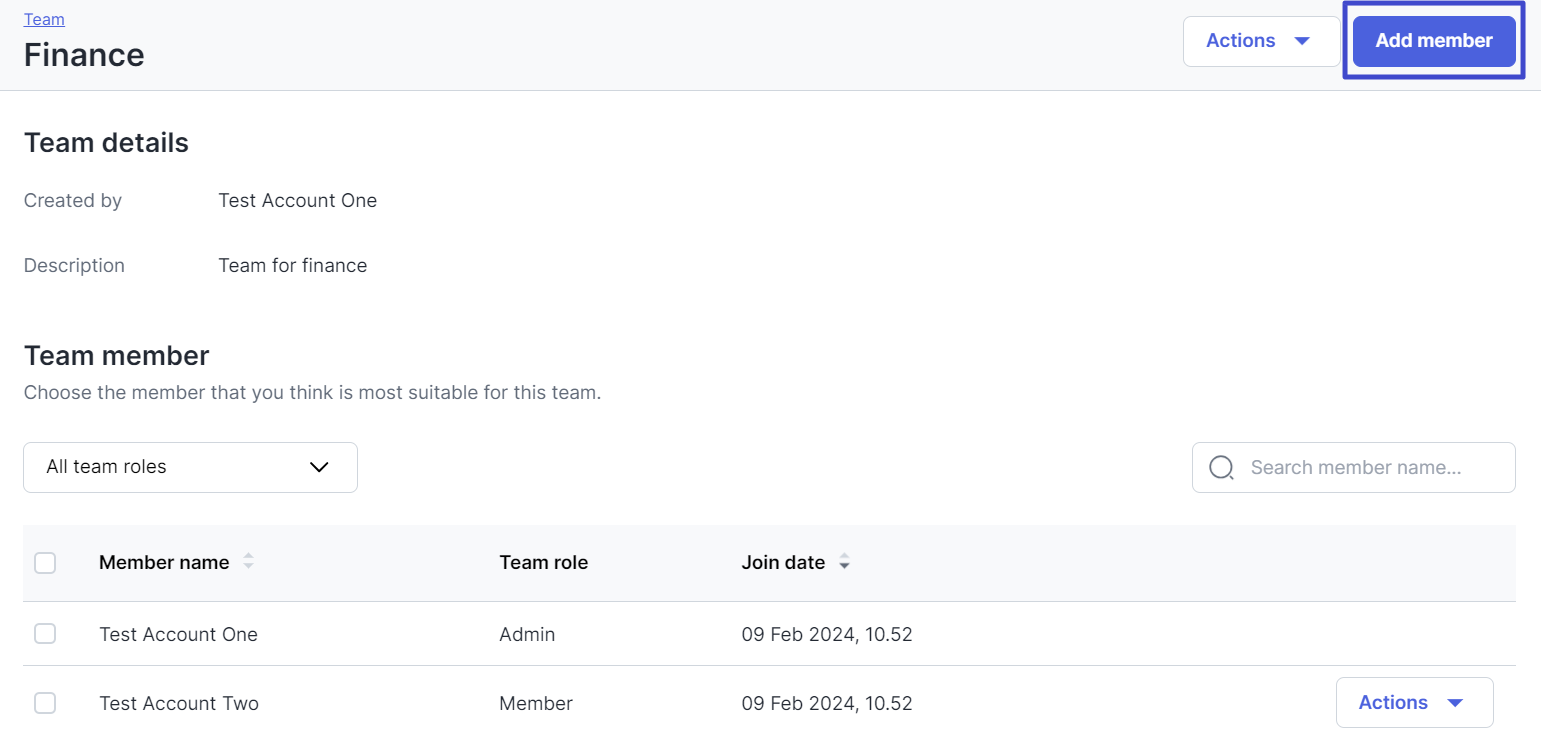Image resolution: width=1541 pixels, height=736 pixels.
Task: Sort by Join date column arrows
Action: point(844,562)
